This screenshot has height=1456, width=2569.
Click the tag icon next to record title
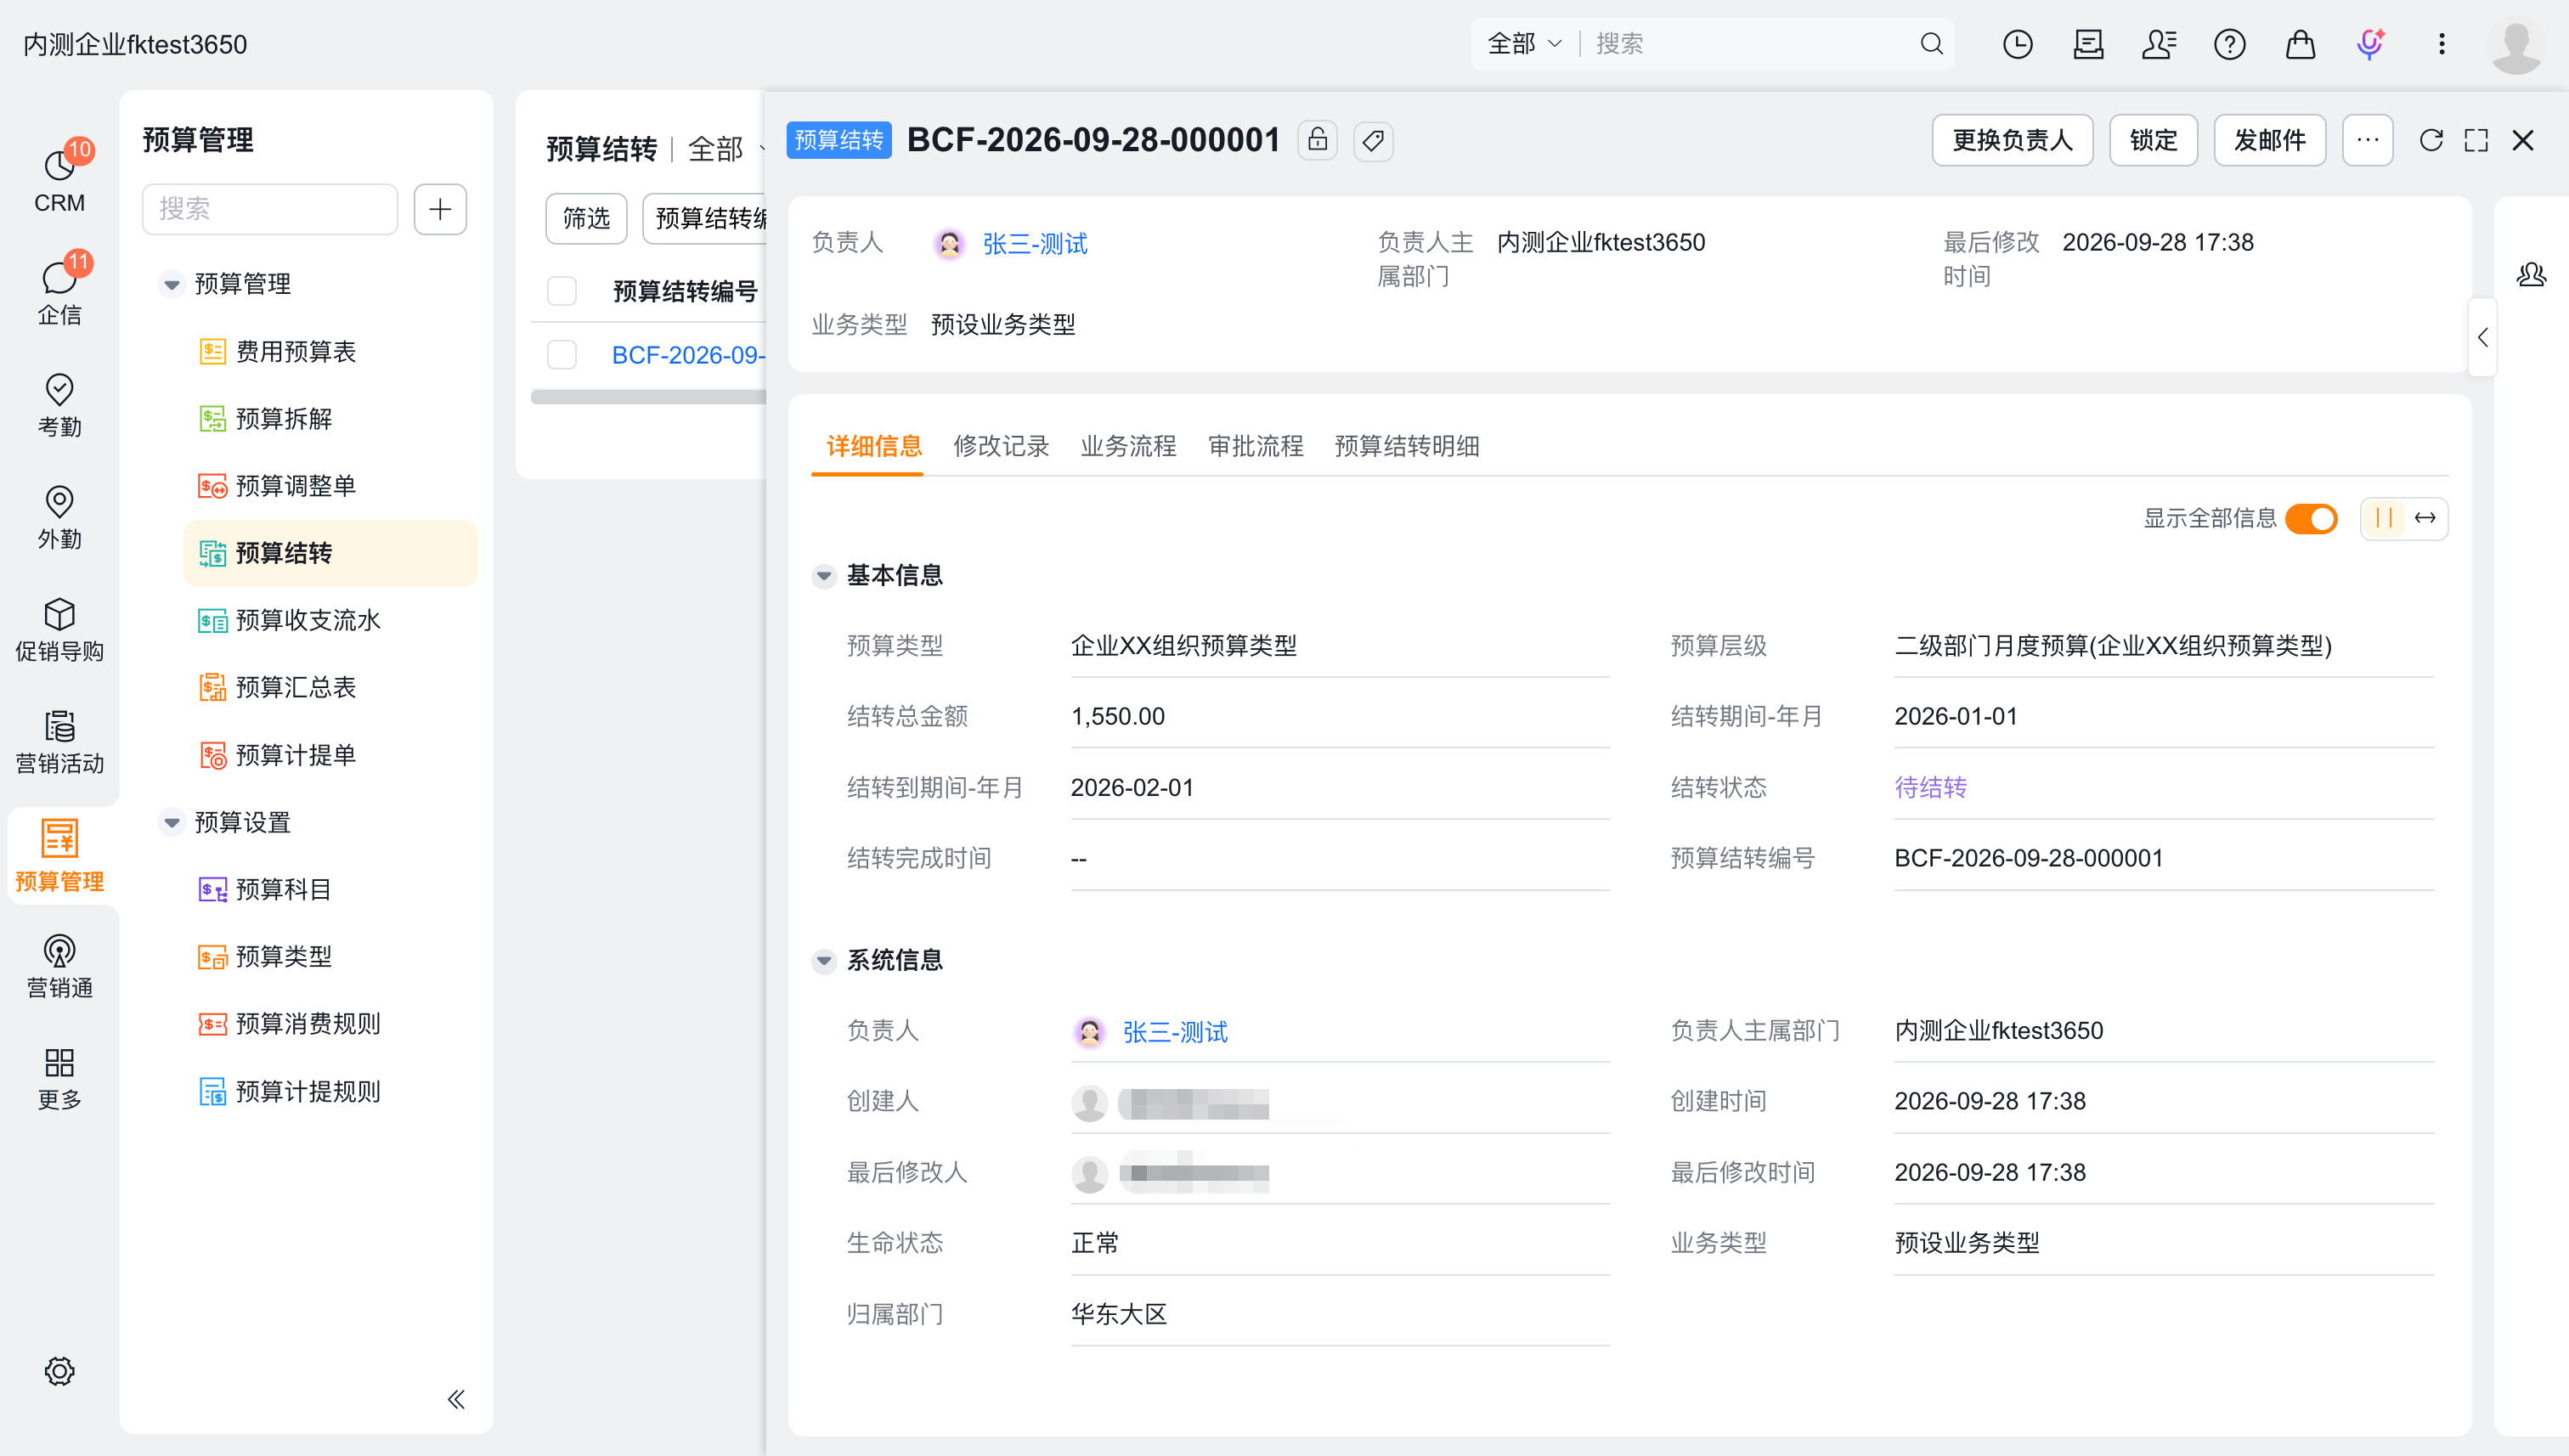click(x=1374, y=140)
